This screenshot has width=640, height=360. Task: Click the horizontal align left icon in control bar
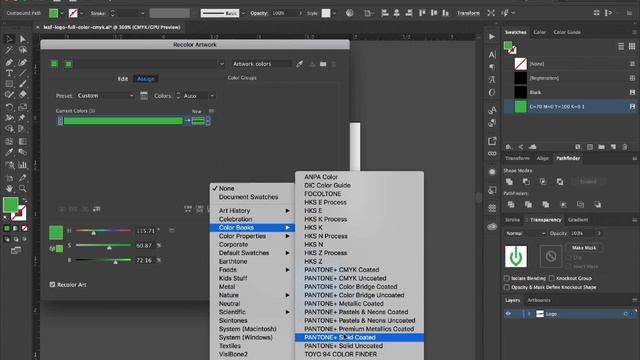pyautogui.click(x=384, y=13)
